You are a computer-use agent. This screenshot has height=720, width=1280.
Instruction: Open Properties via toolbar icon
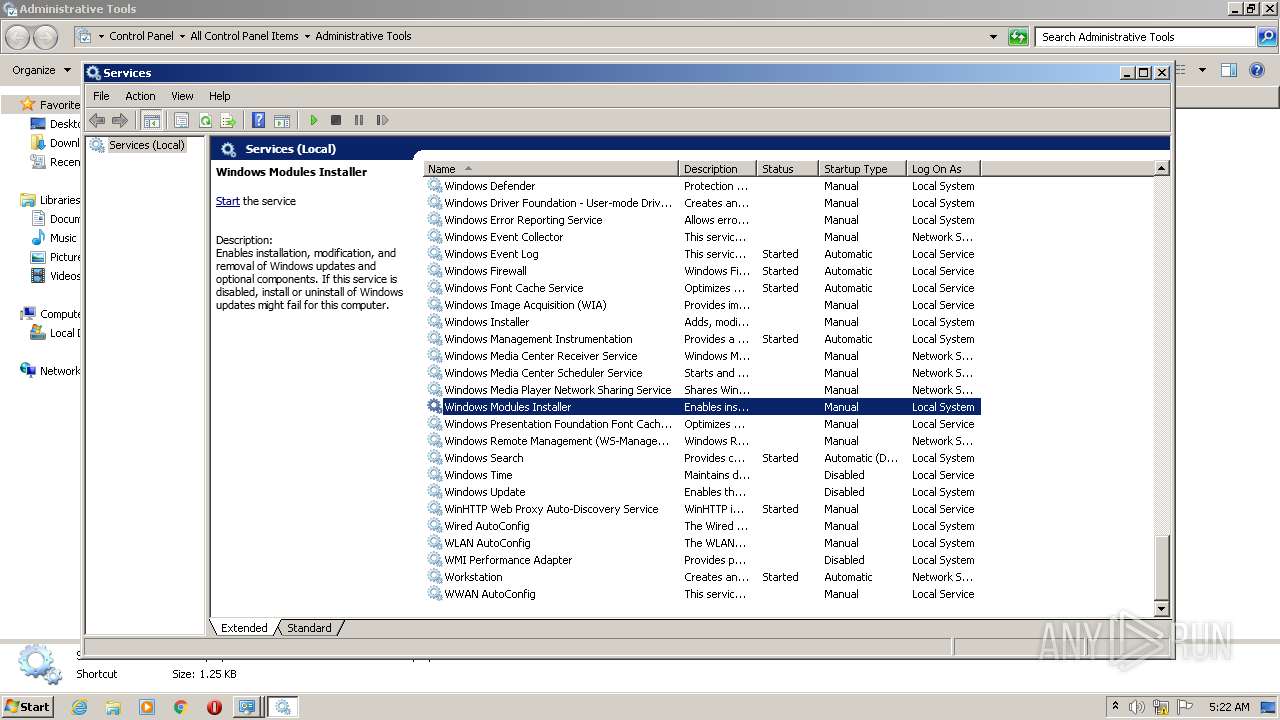181,120
